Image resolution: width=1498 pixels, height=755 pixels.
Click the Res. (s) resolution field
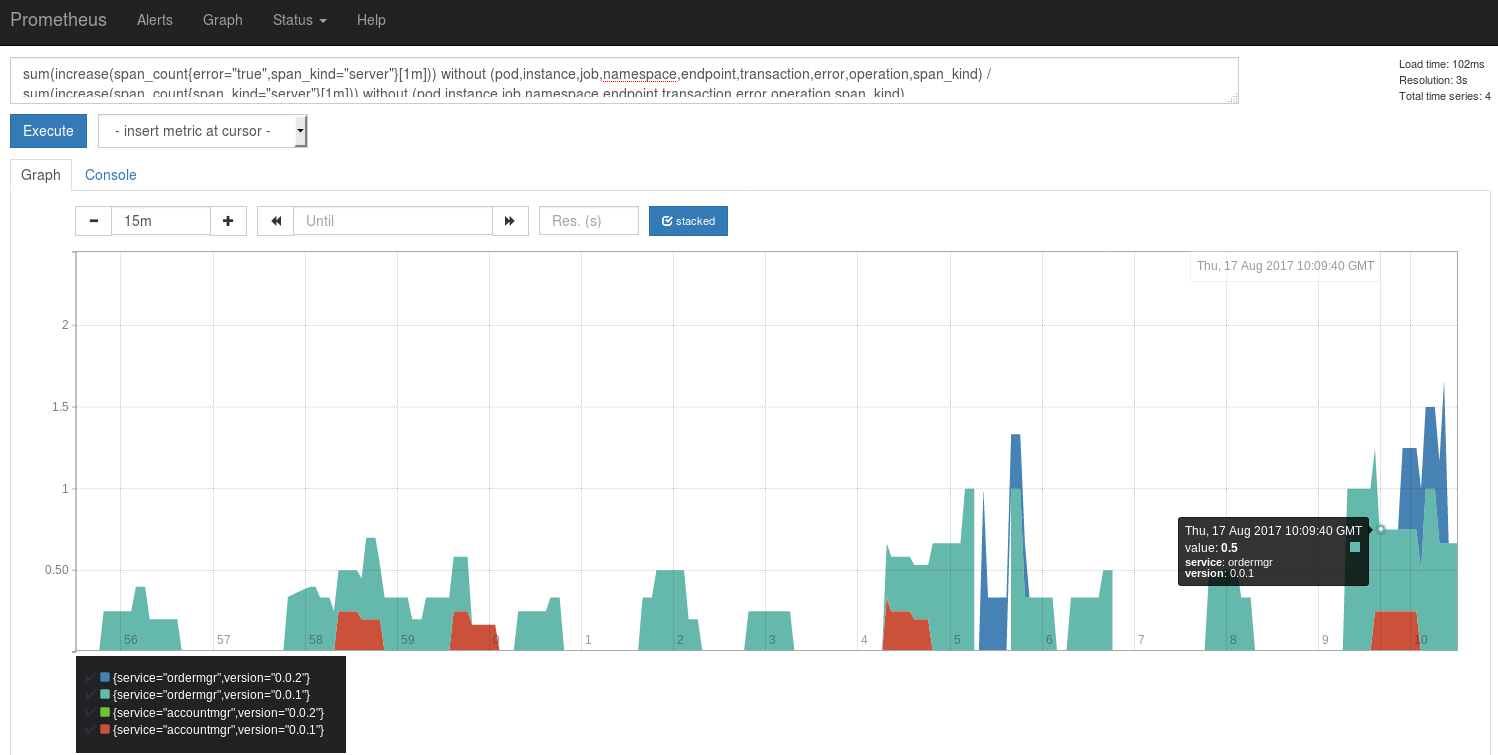pyautogui.click(x=589, y=221)
